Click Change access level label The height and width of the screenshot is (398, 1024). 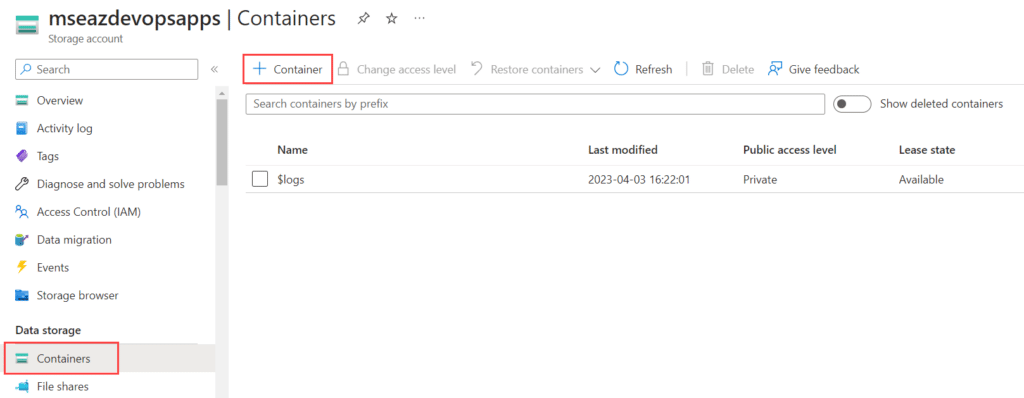(x=406, y=69)
